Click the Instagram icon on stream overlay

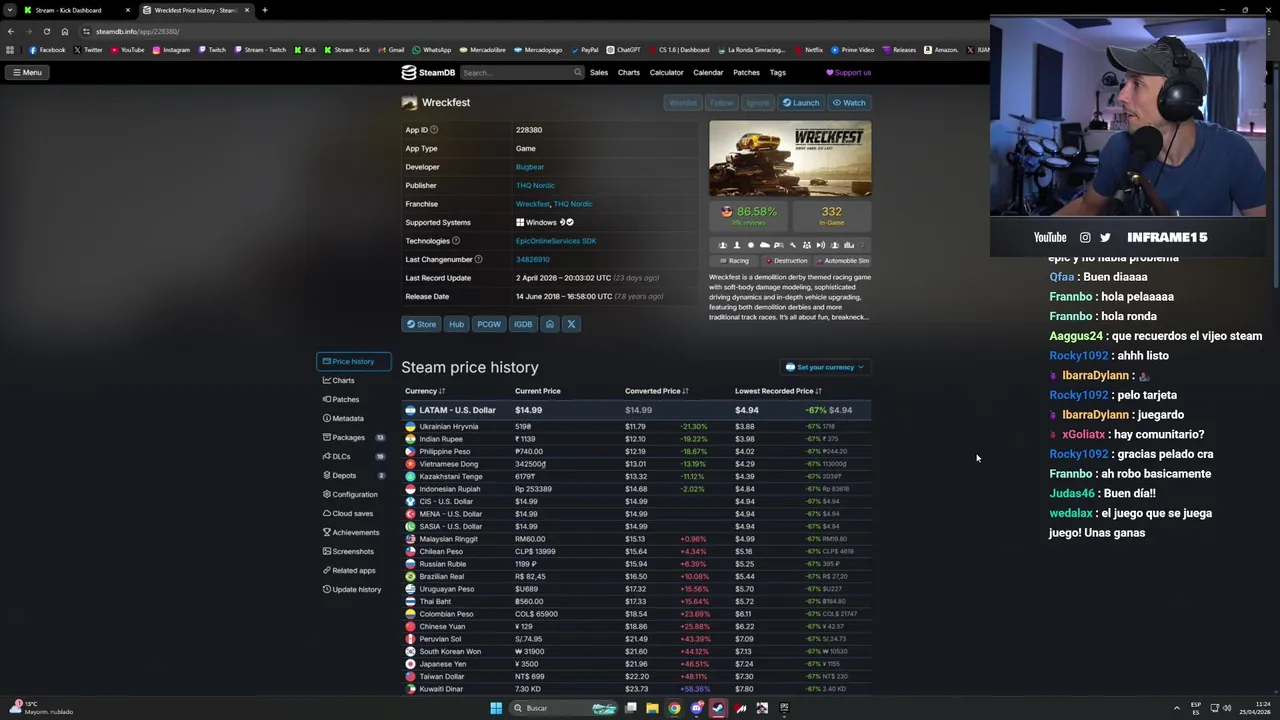[1085, 237]
